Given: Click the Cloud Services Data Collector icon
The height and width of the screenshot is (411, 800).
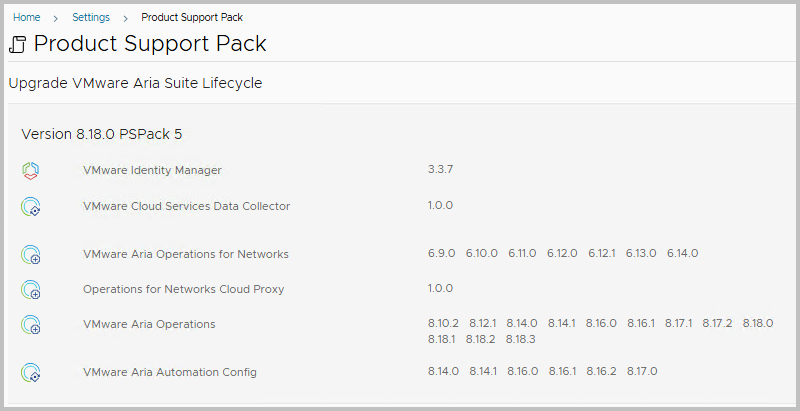Looking at the screenshot, I should (31, 207).
